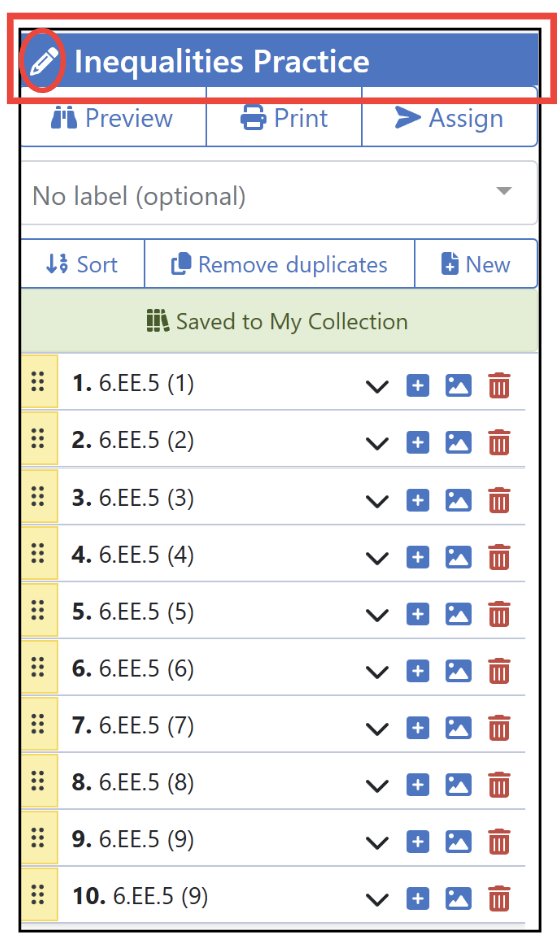Expand question 10 chevron arrow
This screenshot has height=936, width=560.
(377, 900)
